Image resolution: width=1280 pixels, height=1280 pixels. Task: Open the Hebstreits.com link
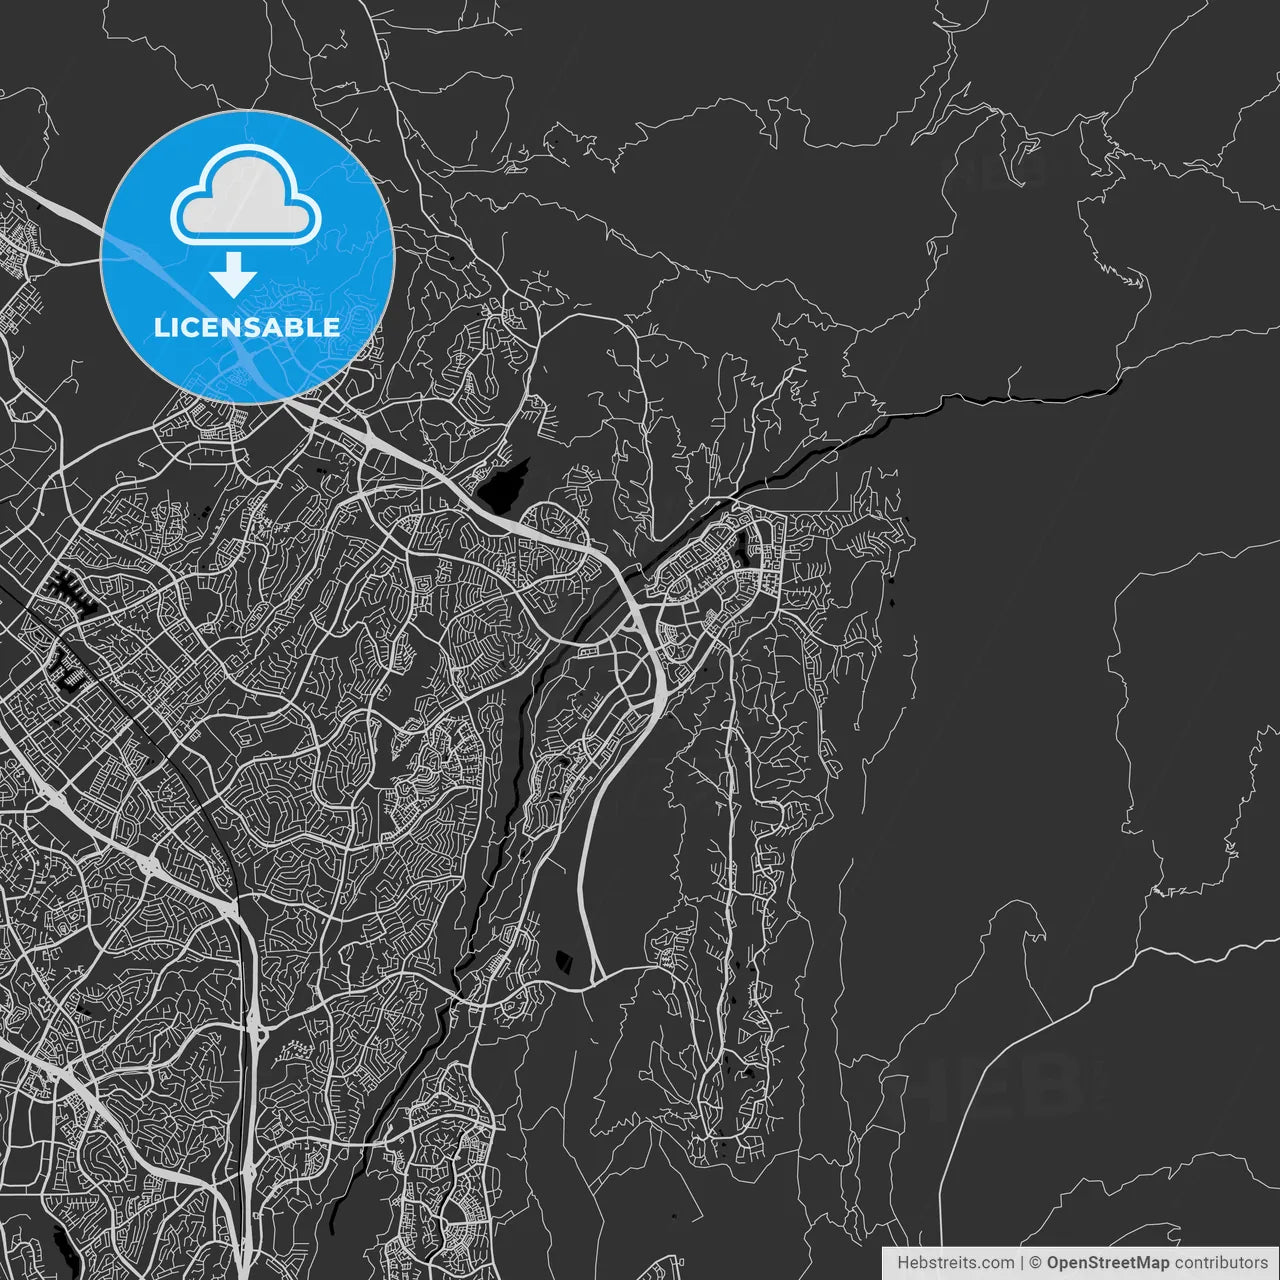click(955, 1263)
